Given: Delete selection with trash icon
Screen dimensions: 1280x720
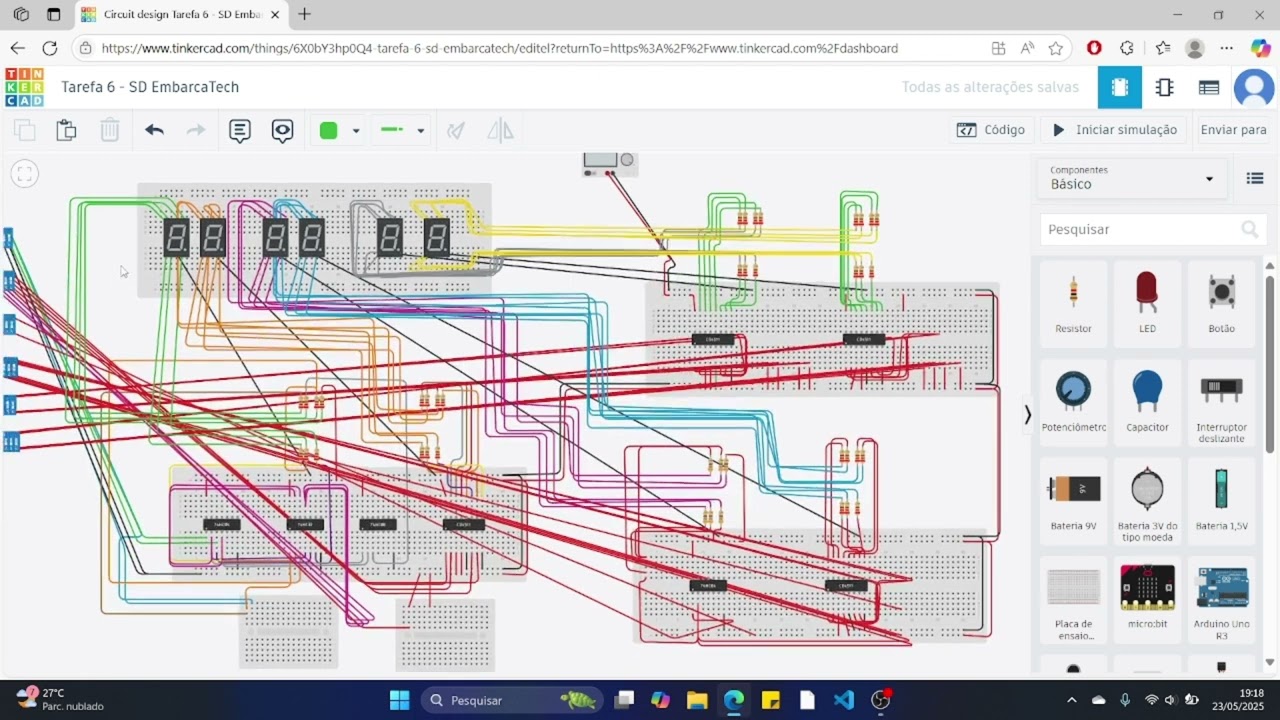Looking at the screenshot, I should coord(110,130).
